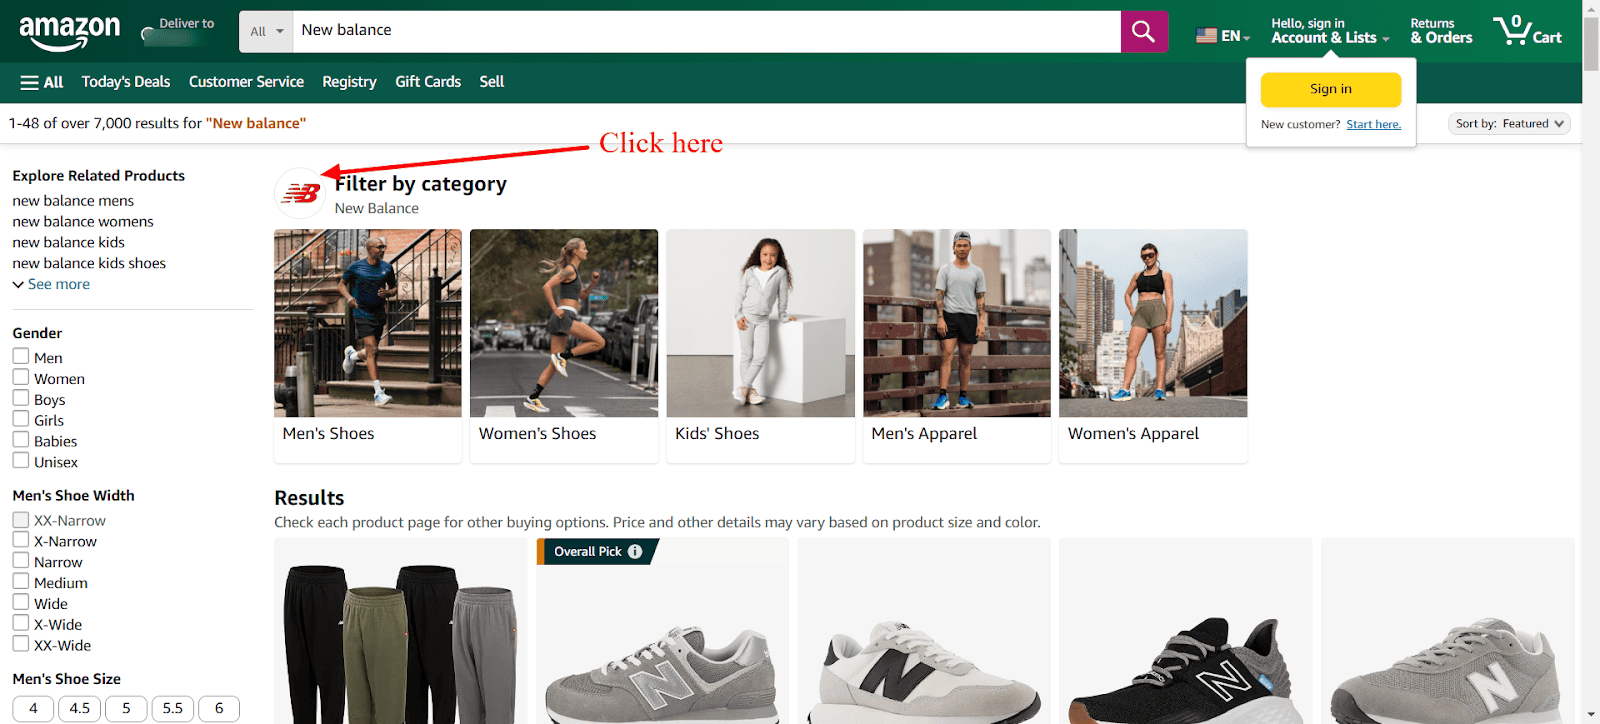Click the magnifier search button

[1144, 32]
